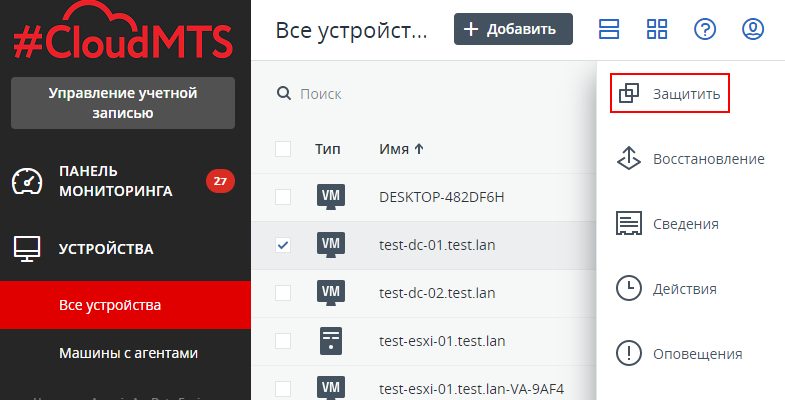Click Управление учетной записью button
785x400 pixels.
click(123, 103)
